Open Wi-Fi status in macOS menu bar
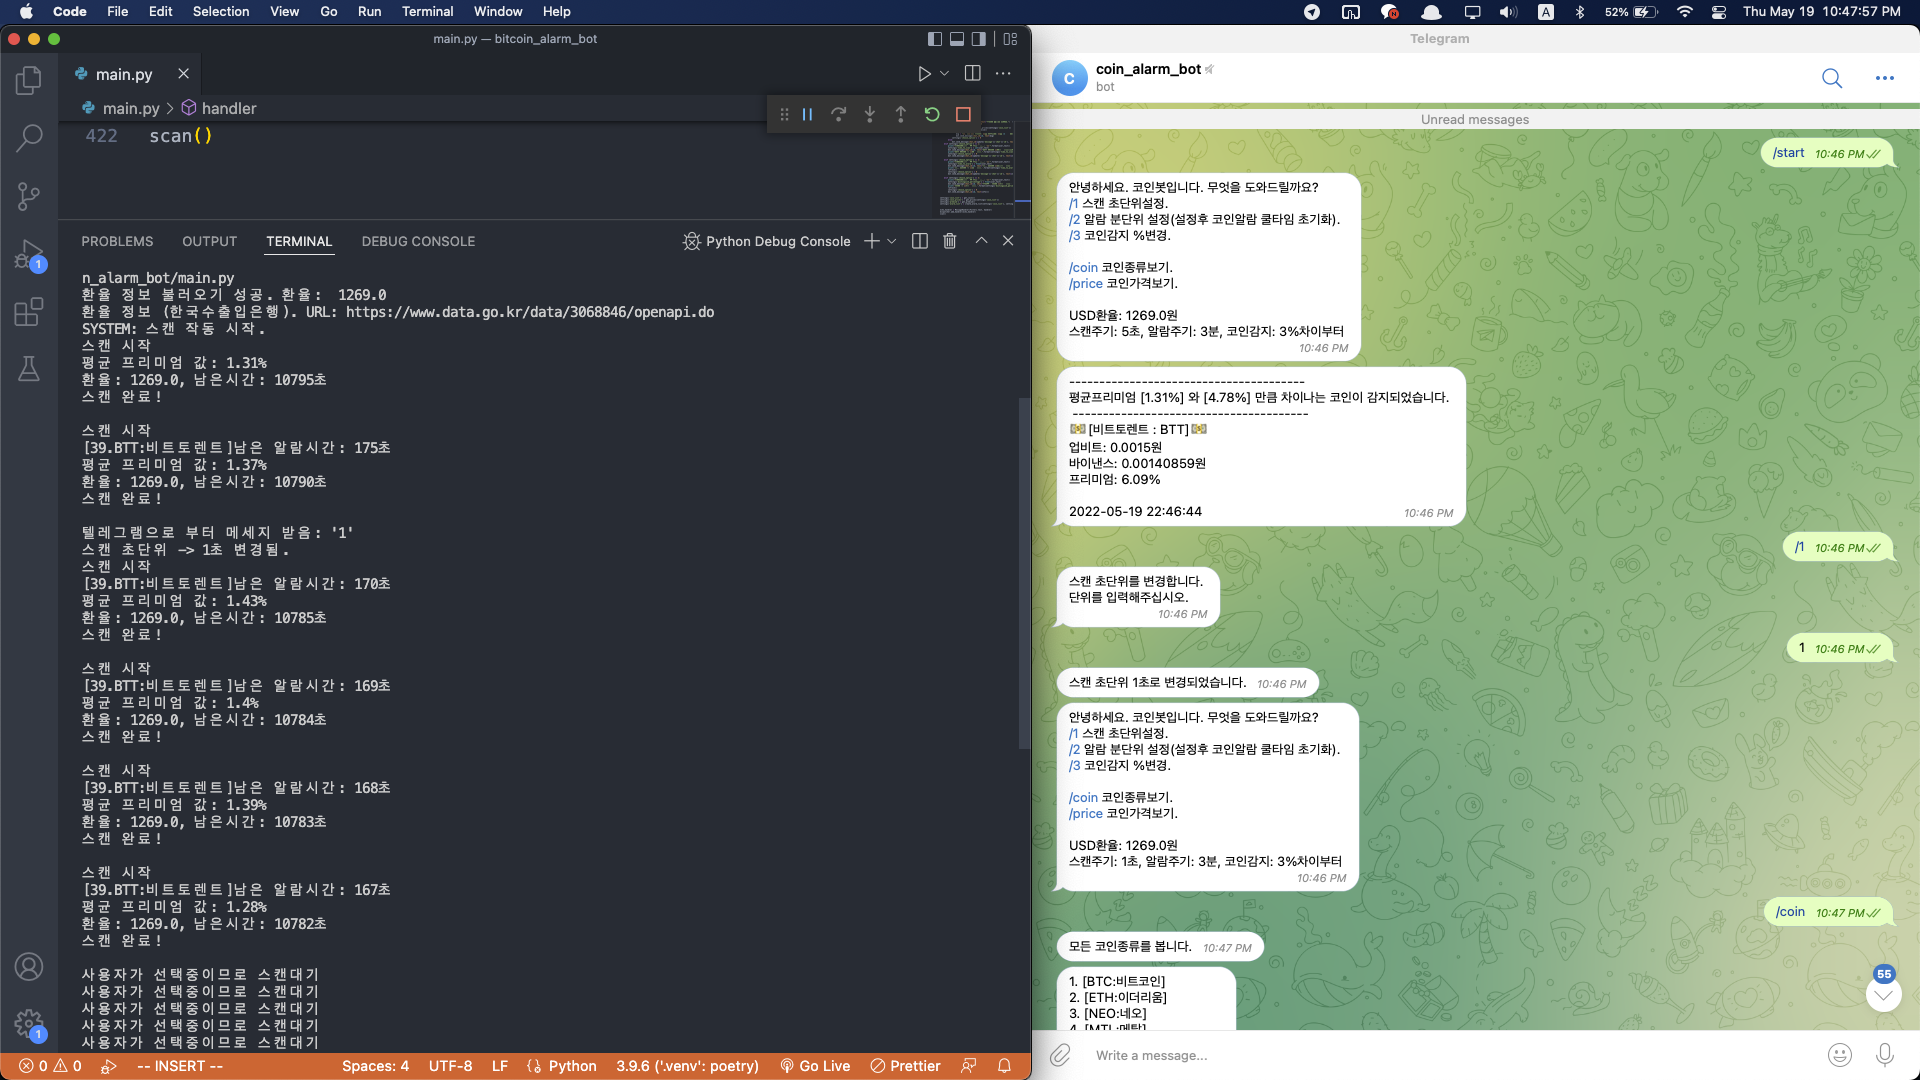Screen dimensions: 1920x1080 (x=1685, y=11)
